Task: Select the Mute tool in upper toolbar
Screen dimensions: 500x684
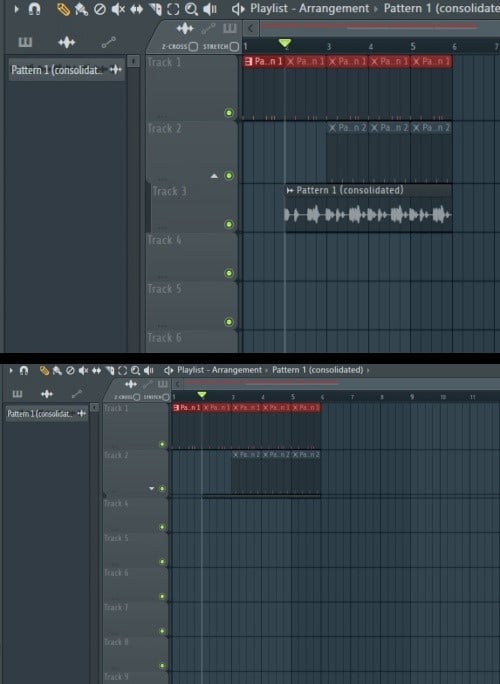Action: tap(118, 9)
